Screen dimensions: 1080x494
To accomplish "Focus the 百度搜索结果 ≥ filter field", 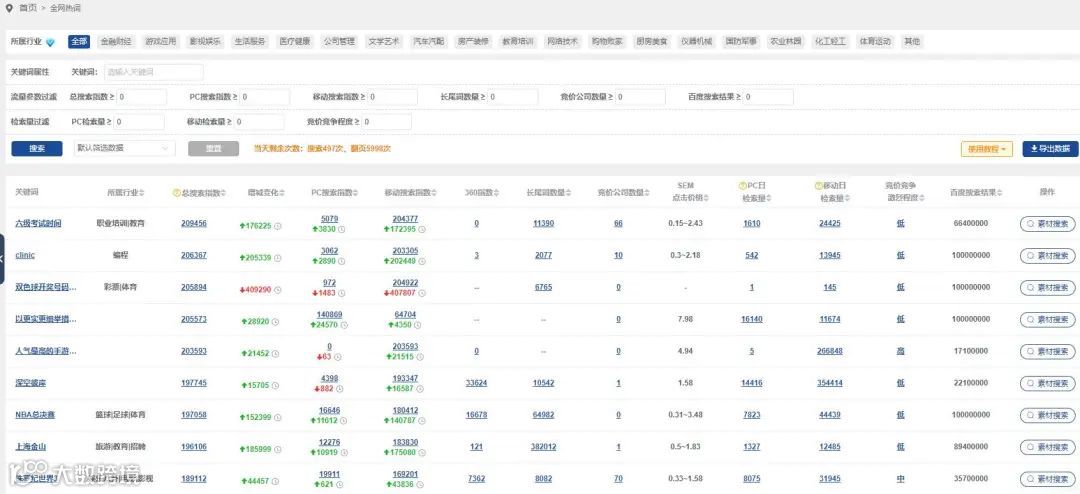I will 768,97.
